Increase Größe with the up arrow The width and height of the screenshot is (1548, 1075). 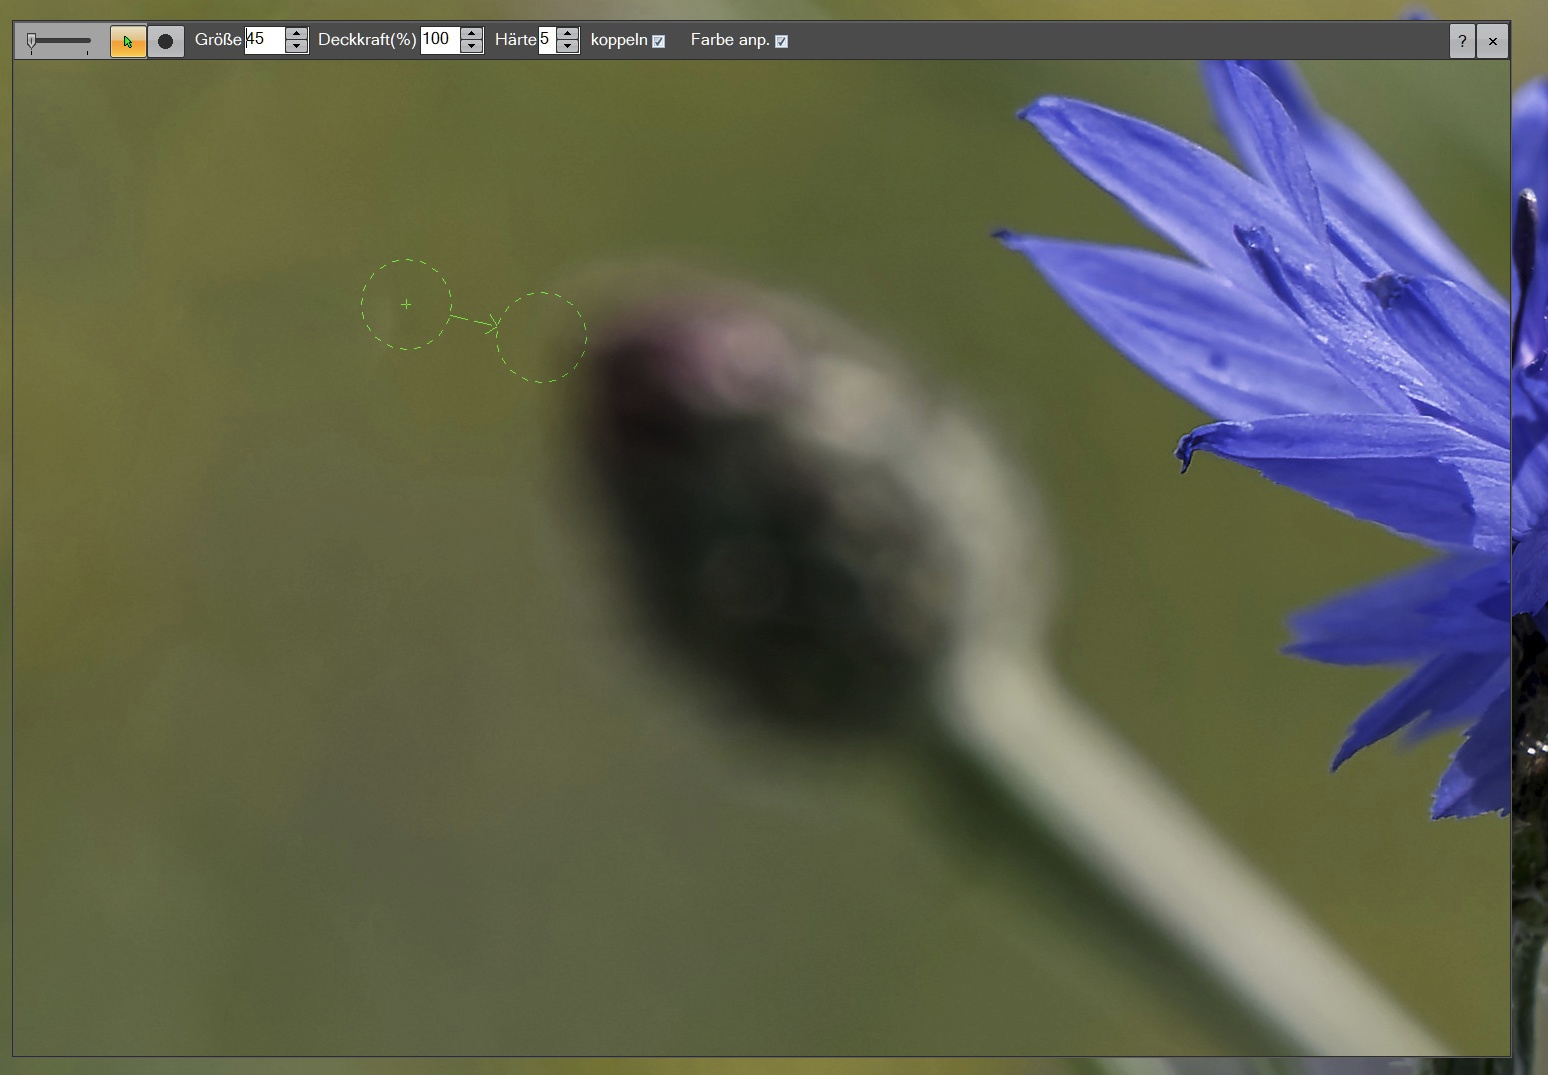[296, 34]
